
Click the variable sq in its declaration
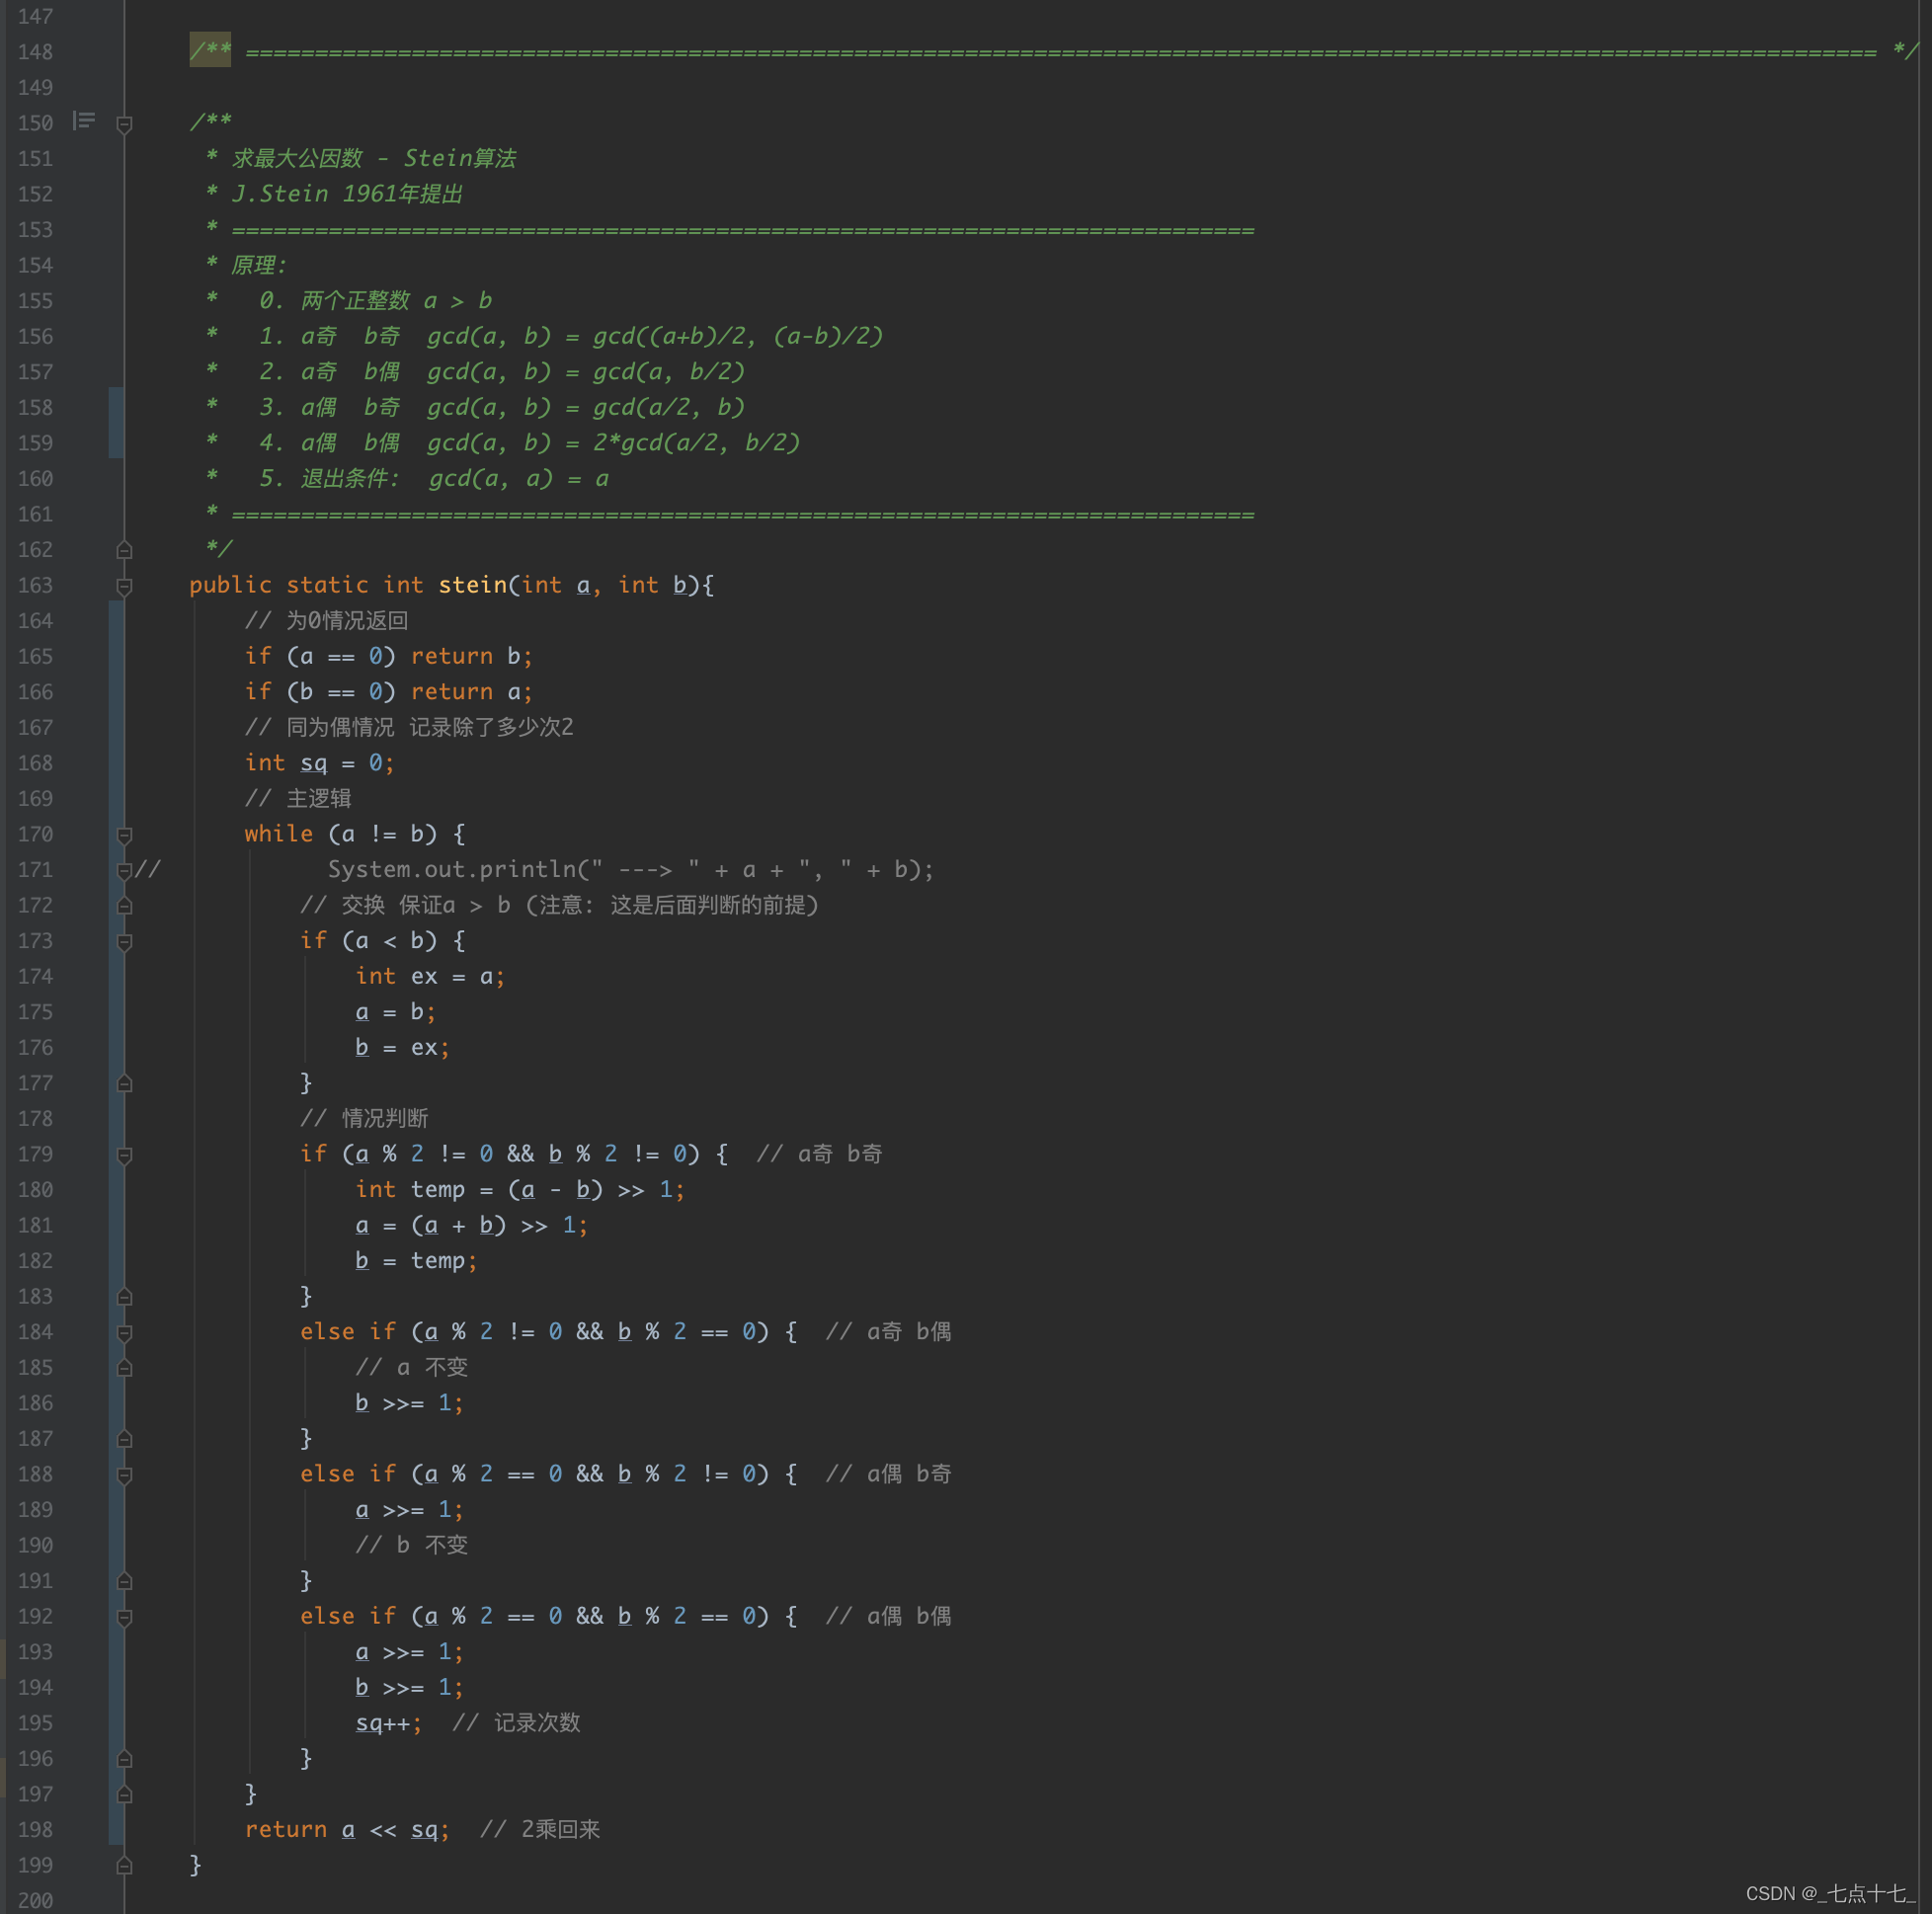313,763
